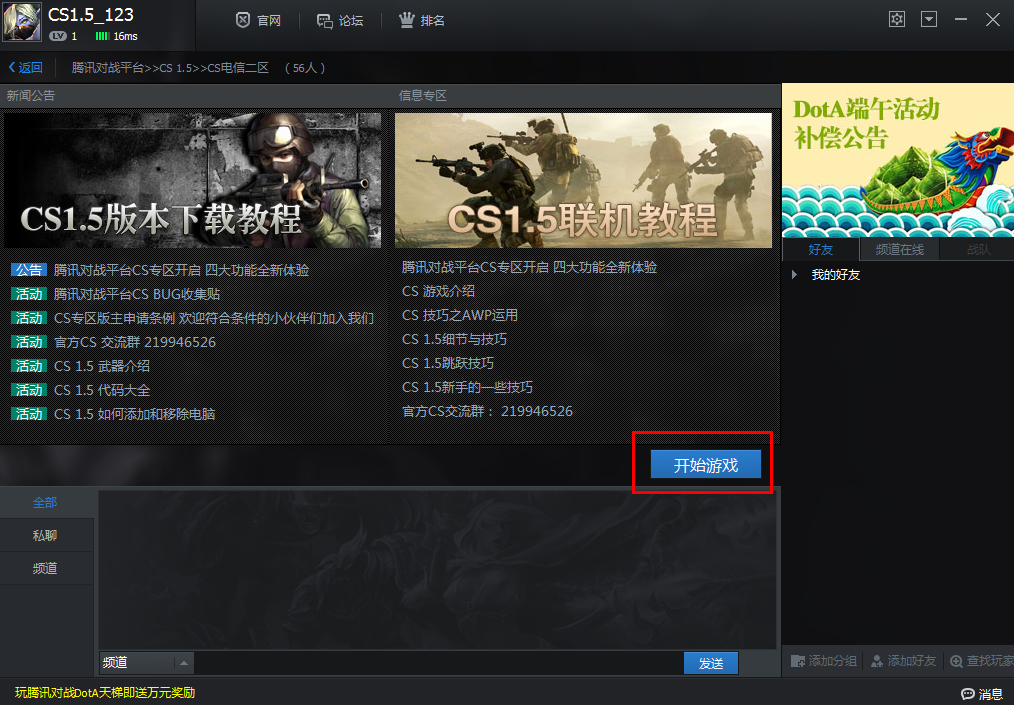The width and height of the screenshot is (1014, 705).
Task: Click the 开始游戏 start game button
Action: [x=706, y=464]
